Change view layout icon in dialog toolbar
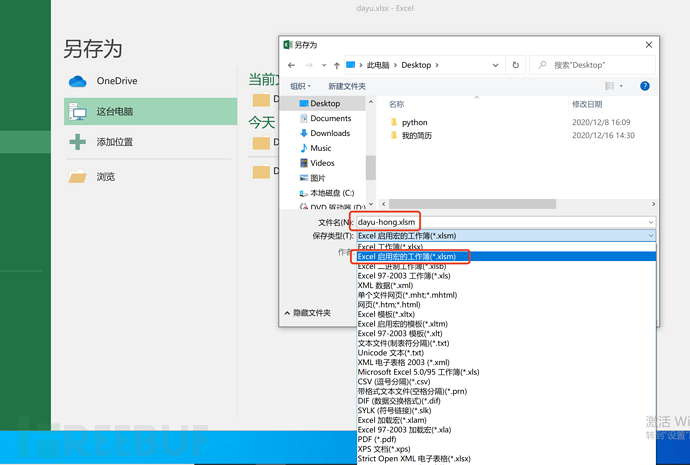The width and height of the screenshot is (690, 465). click(609, 86)
